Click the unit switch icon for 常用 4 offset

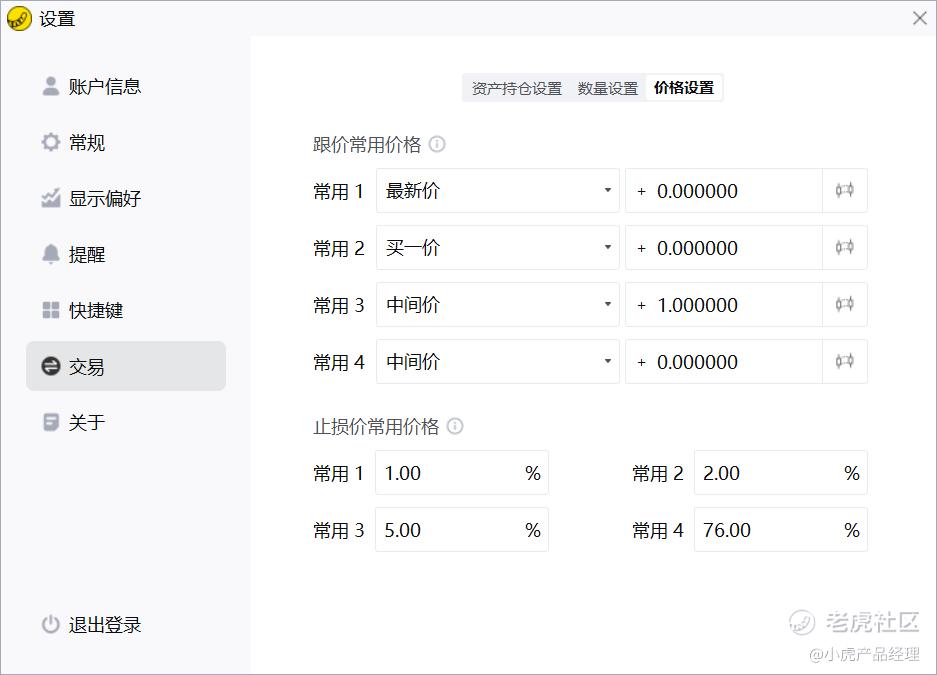(844, 362)
